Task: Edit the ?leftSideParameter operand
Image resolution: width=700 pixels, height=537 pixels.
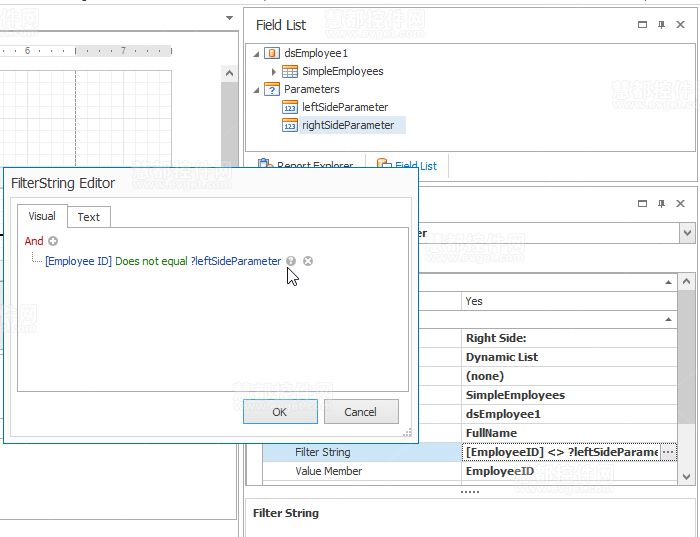Action: point(236,261)
